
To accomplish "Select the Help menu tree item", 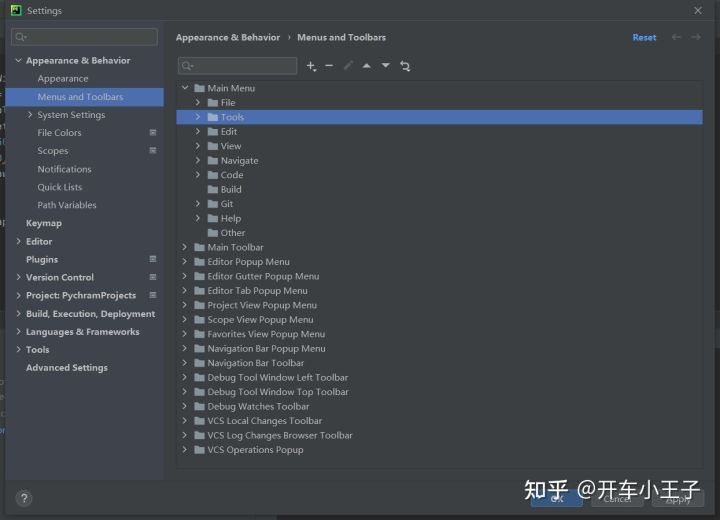I will point(231,218).
